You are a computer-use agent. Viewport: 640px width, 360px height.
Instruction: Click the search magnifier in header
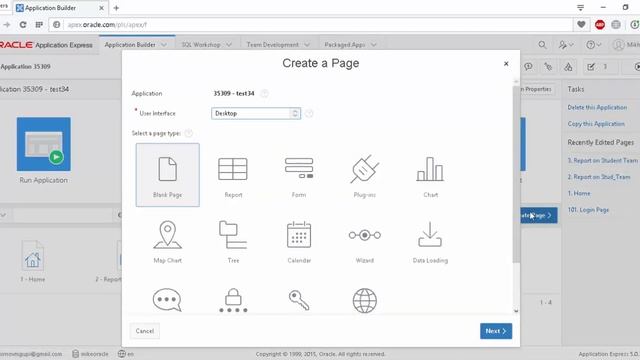[x=542, y=44]
